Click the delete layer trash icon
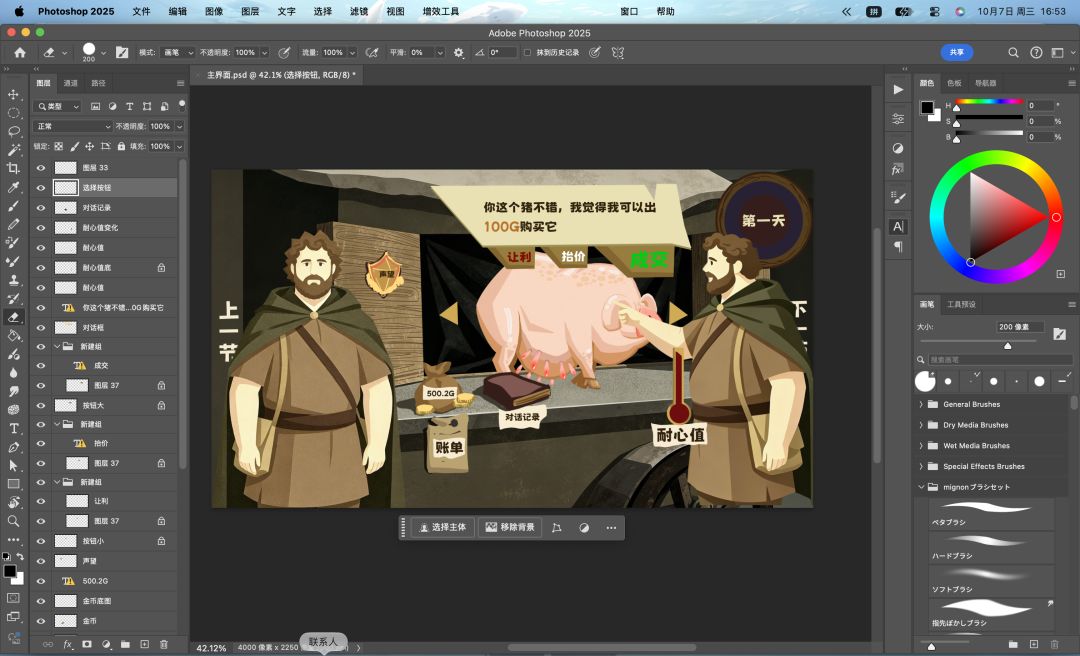The image size is (1080, 656). 164,644
